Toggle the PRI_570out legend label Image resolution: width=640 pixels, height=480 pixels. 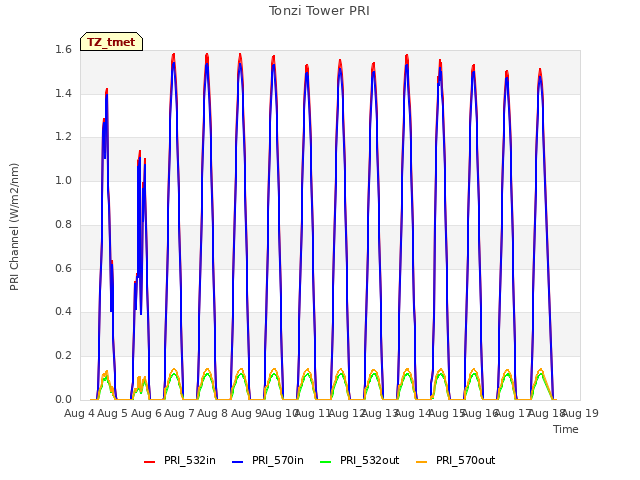(465, 460)
